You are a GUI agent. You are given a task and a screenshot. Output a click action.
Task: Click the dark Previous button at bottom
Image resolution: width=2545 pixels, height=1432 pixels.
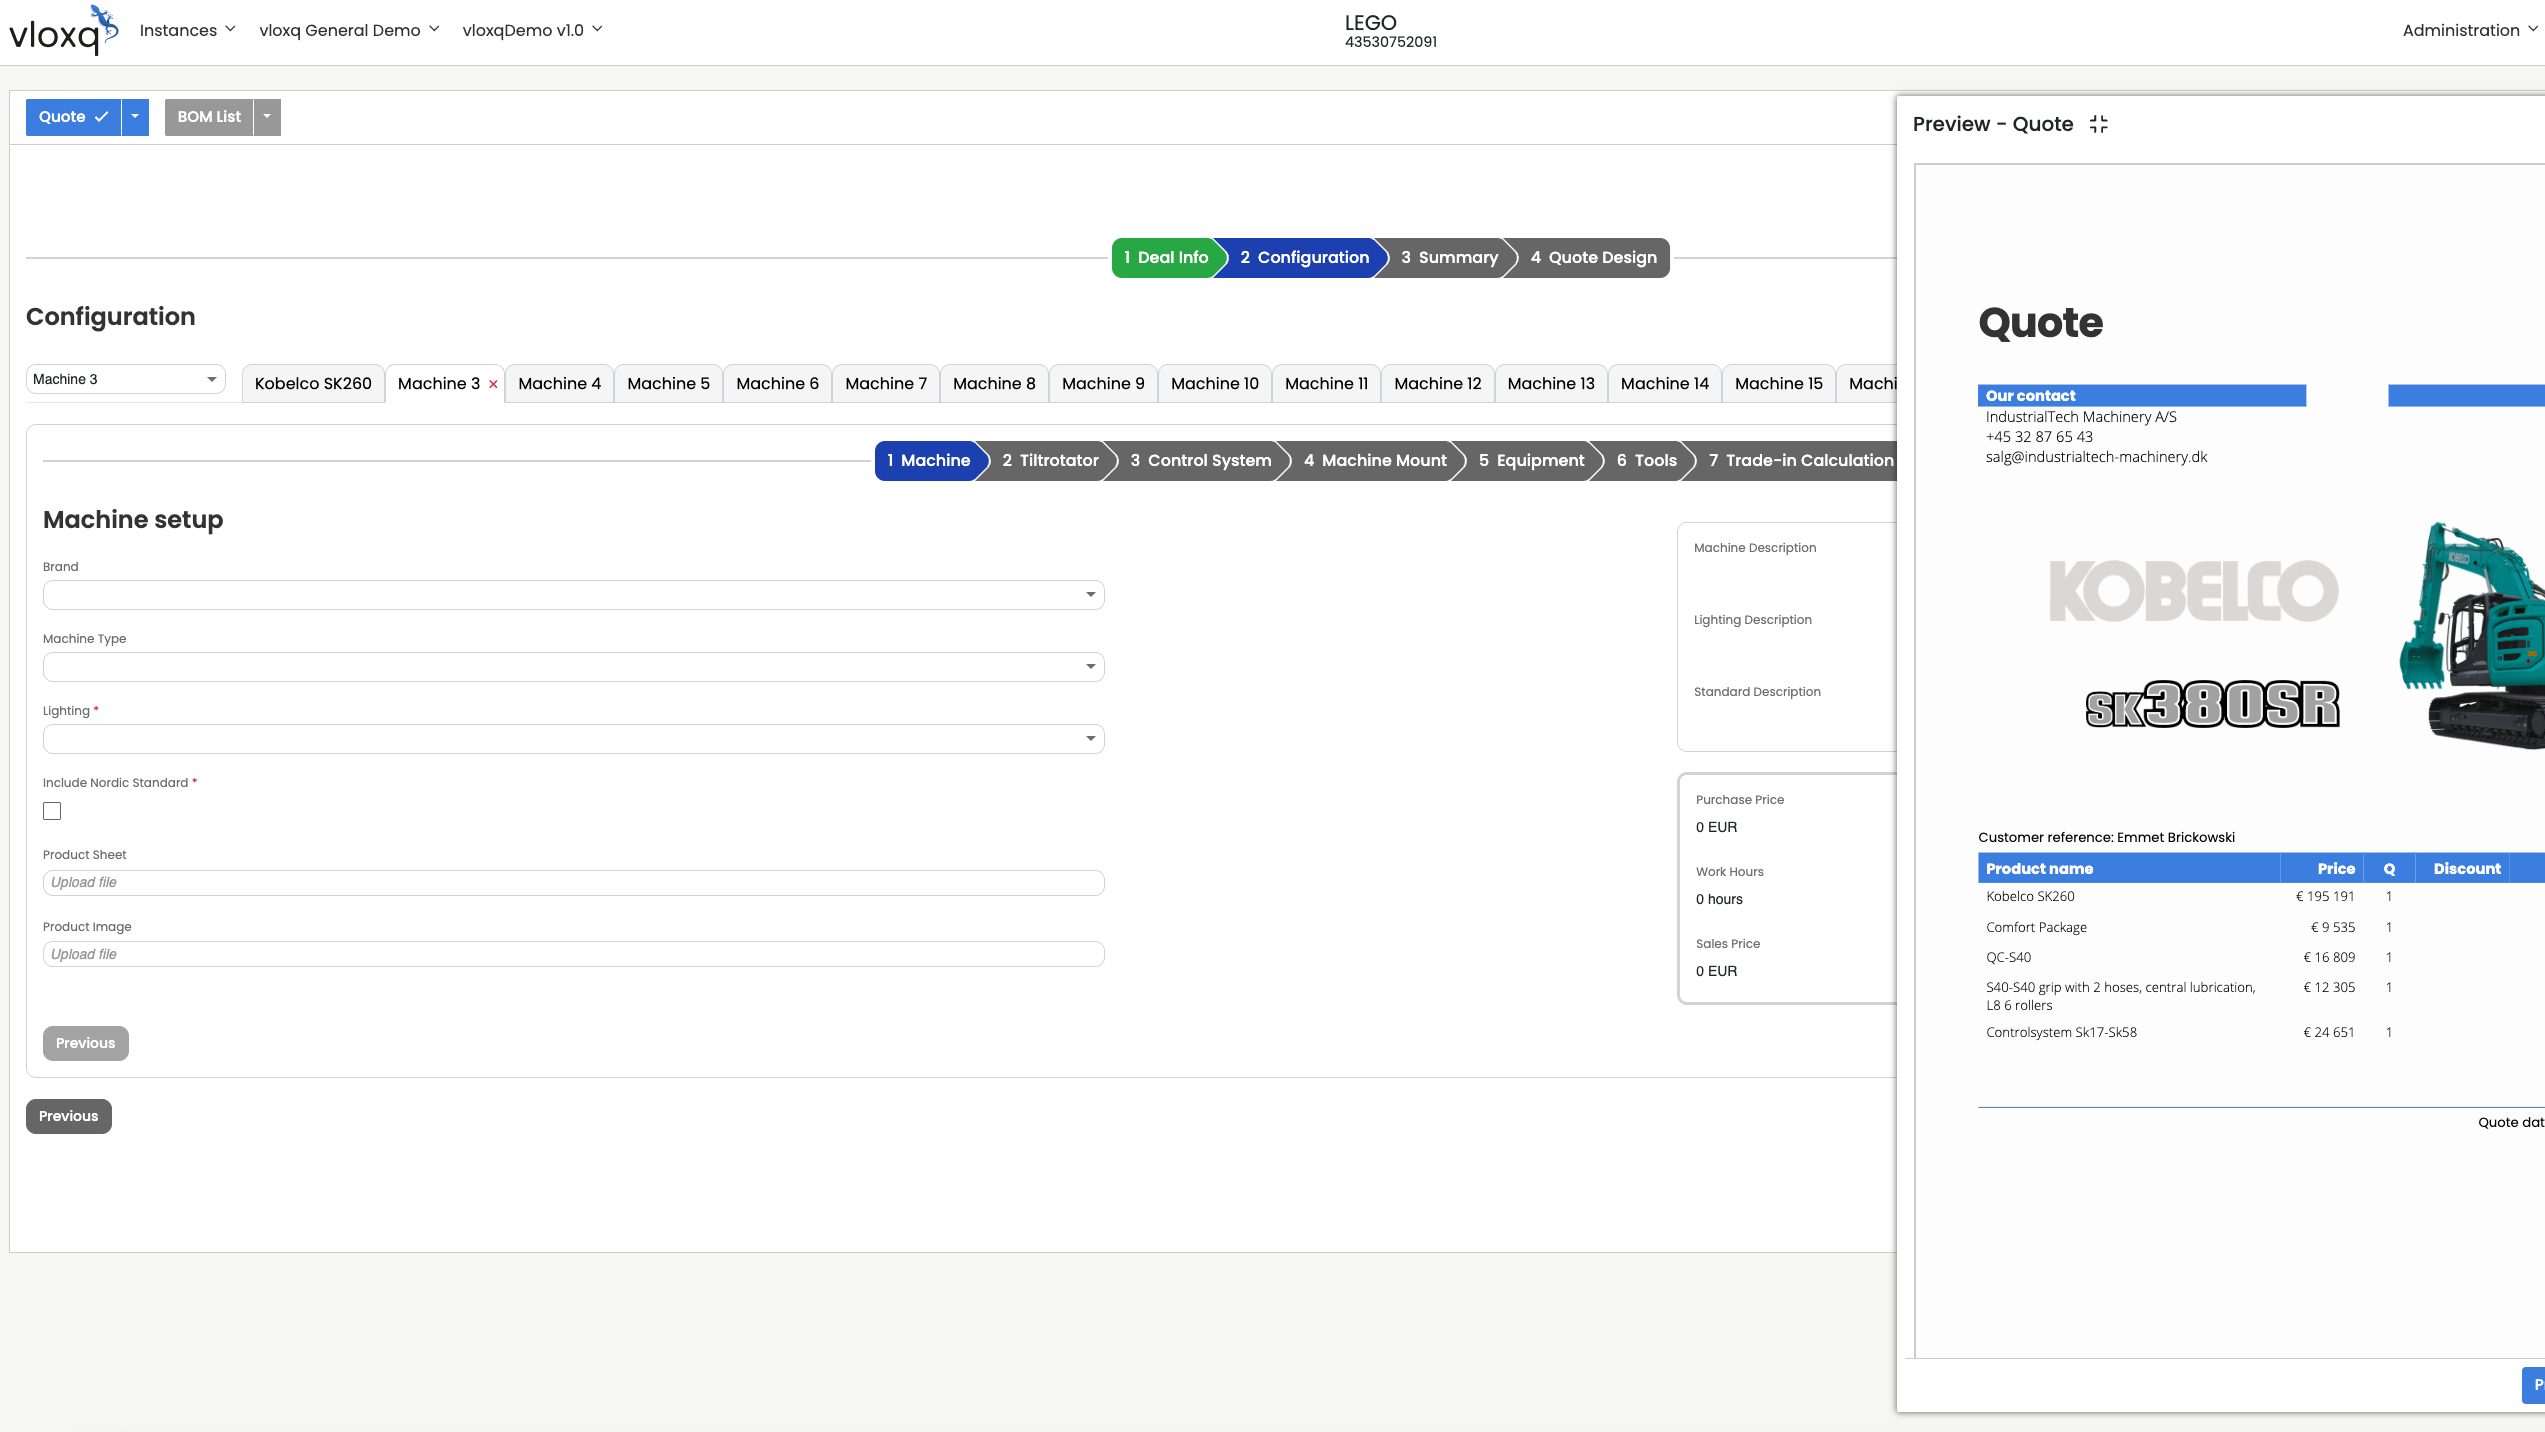tap(68, 1116)
